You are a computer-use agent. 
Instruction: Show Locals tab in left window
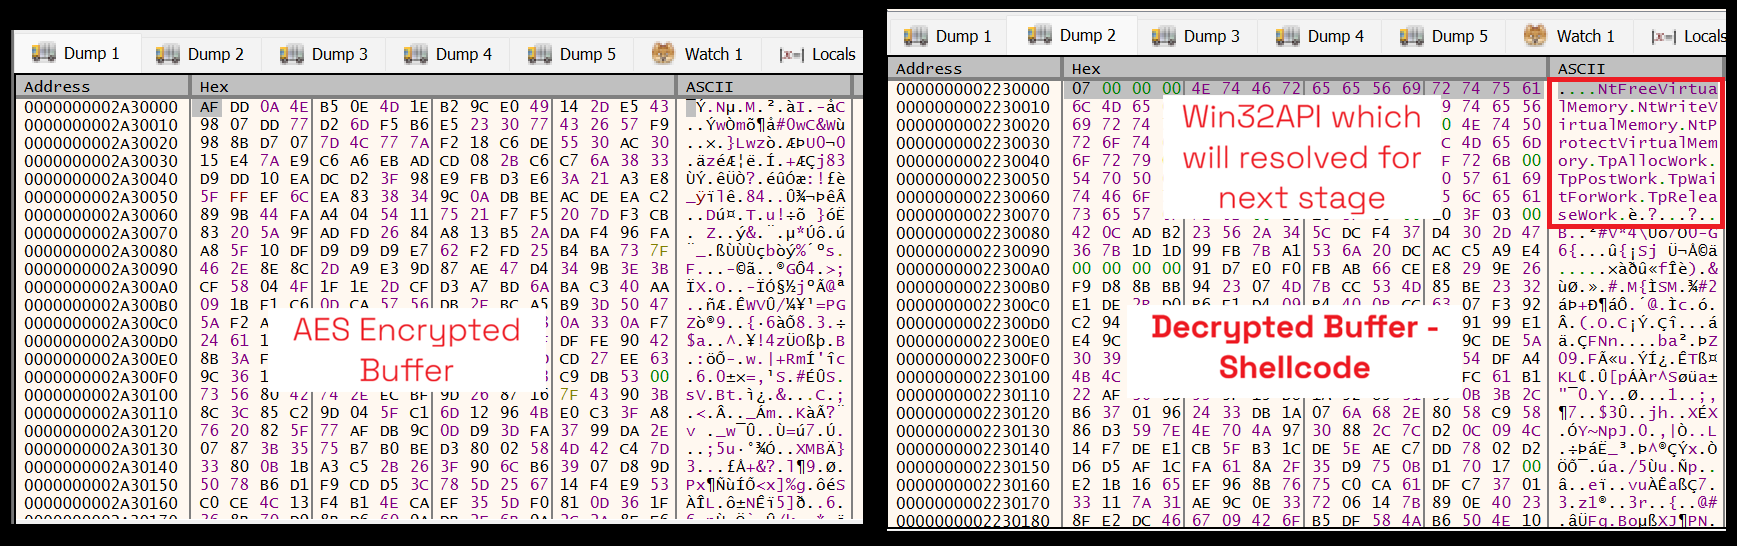point(819,54)
